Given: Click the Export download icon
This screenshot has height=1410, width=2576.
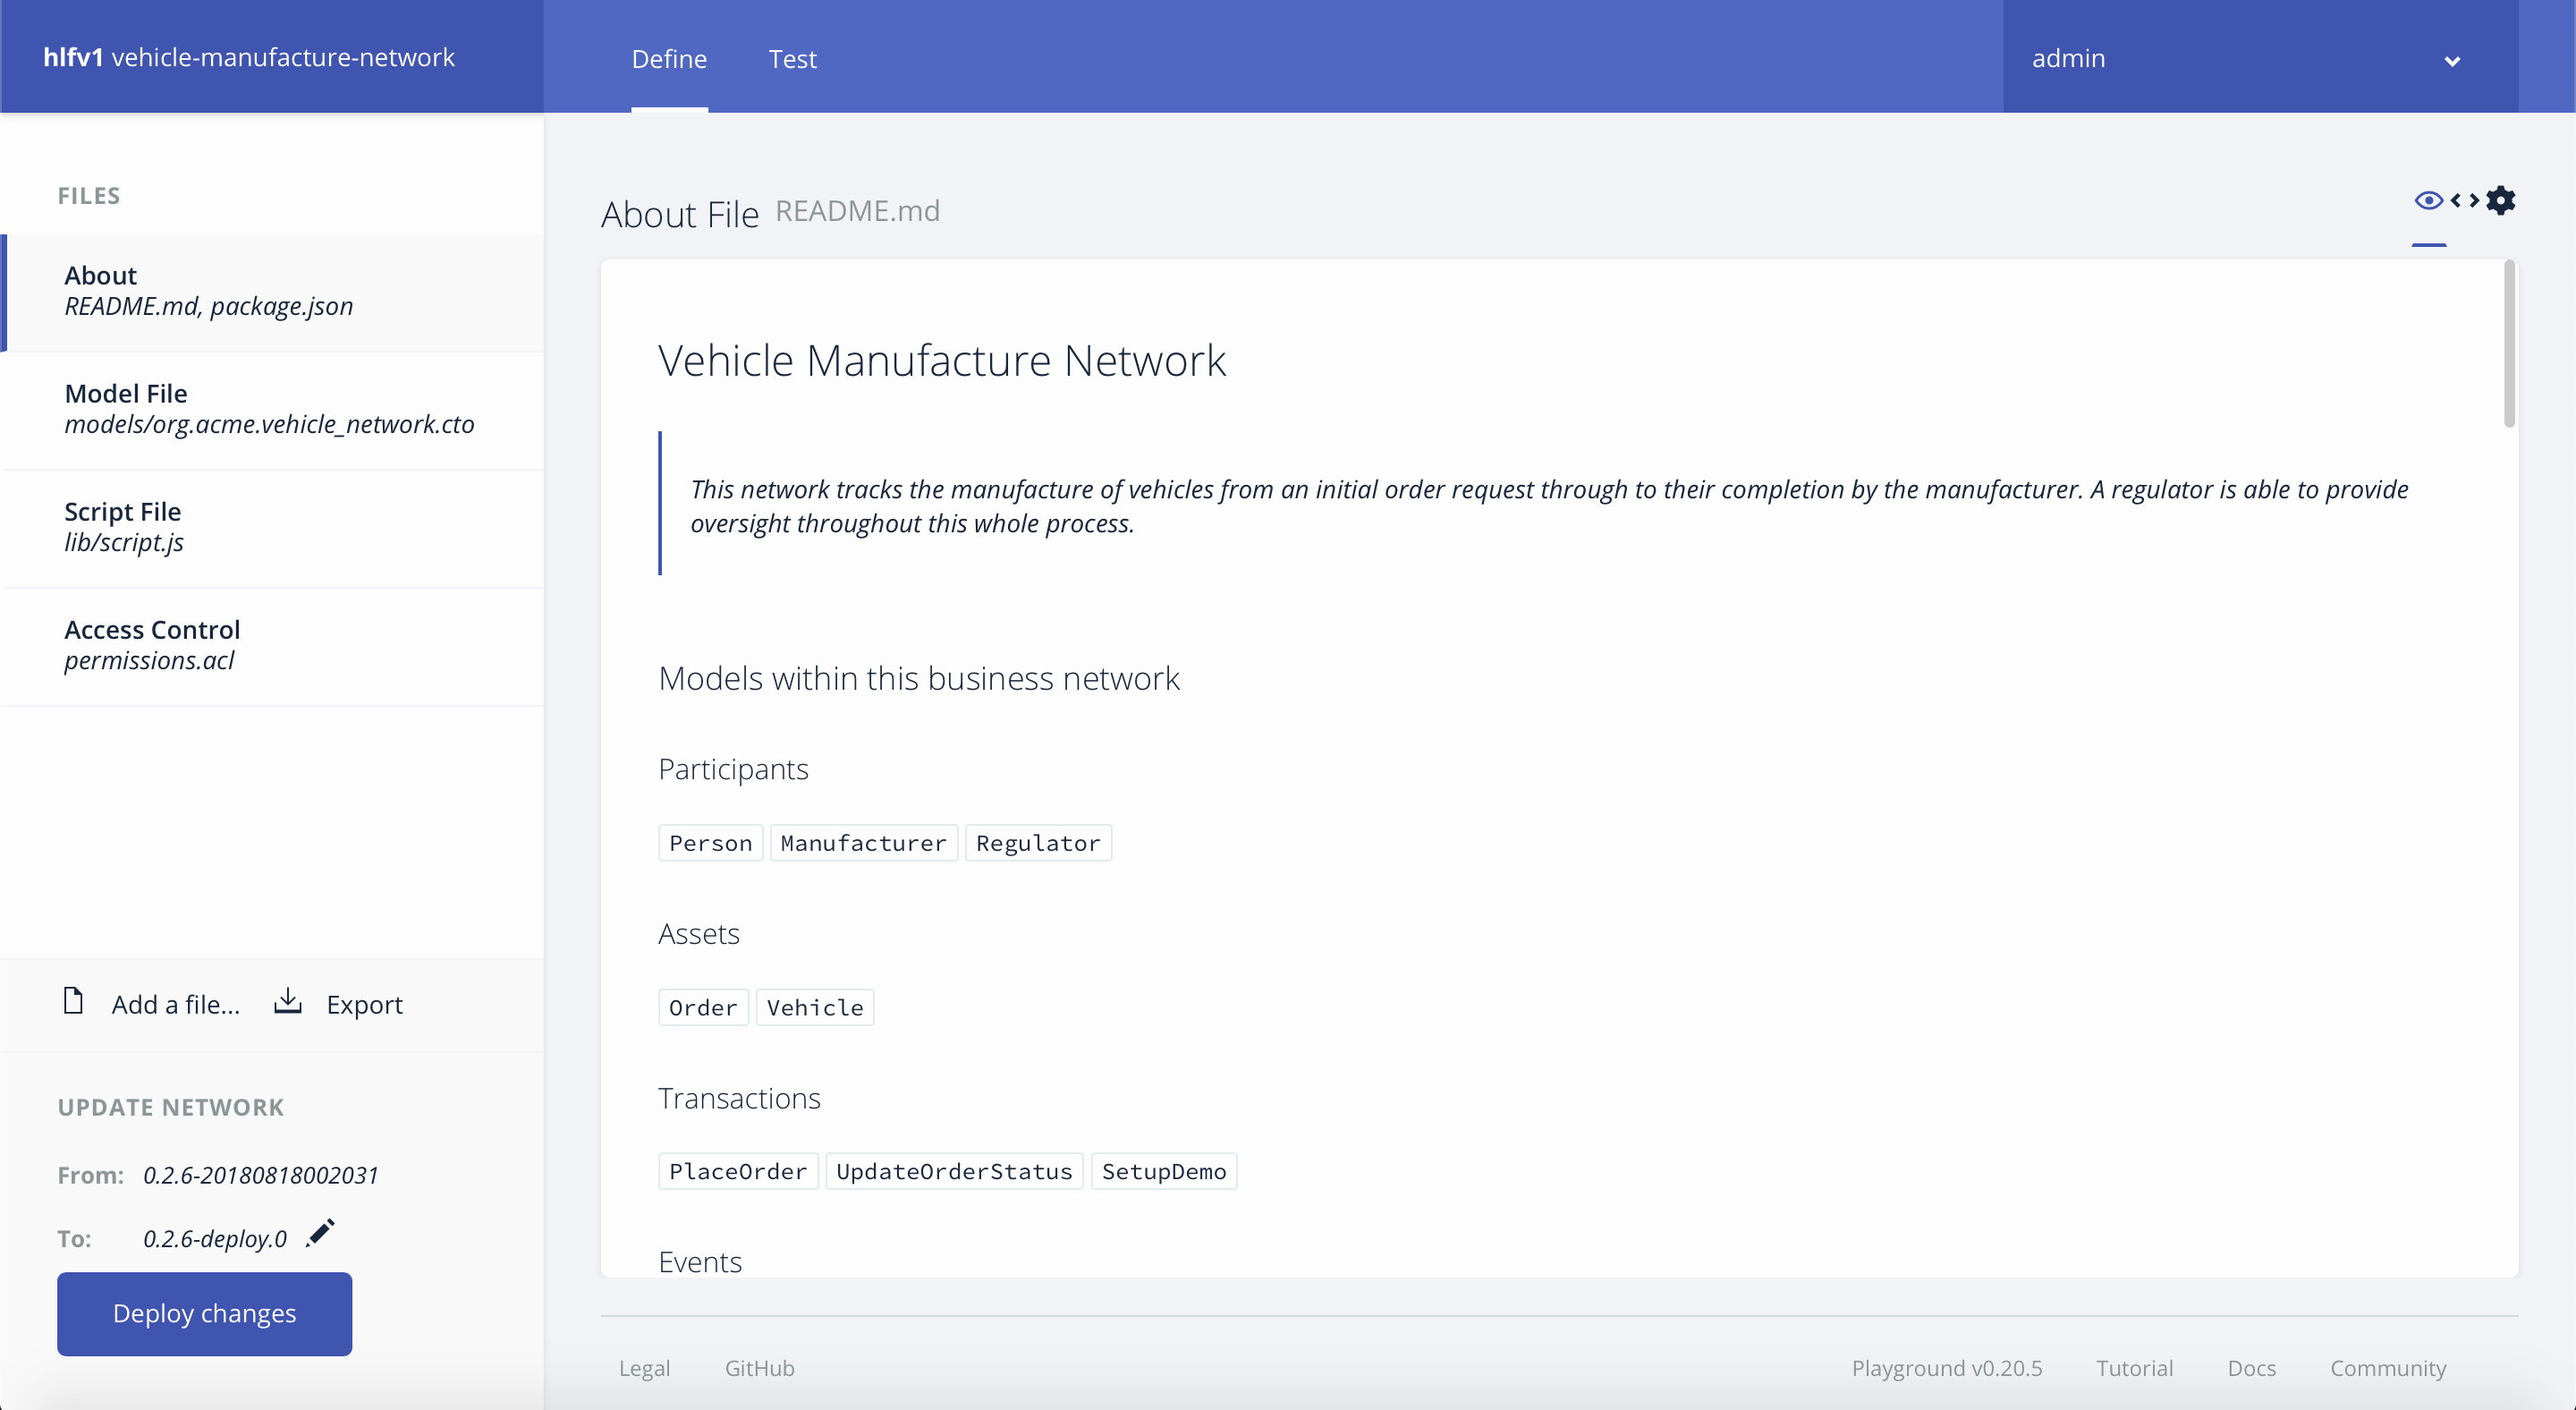Looking at the screenshot, I should (288, 1001).
